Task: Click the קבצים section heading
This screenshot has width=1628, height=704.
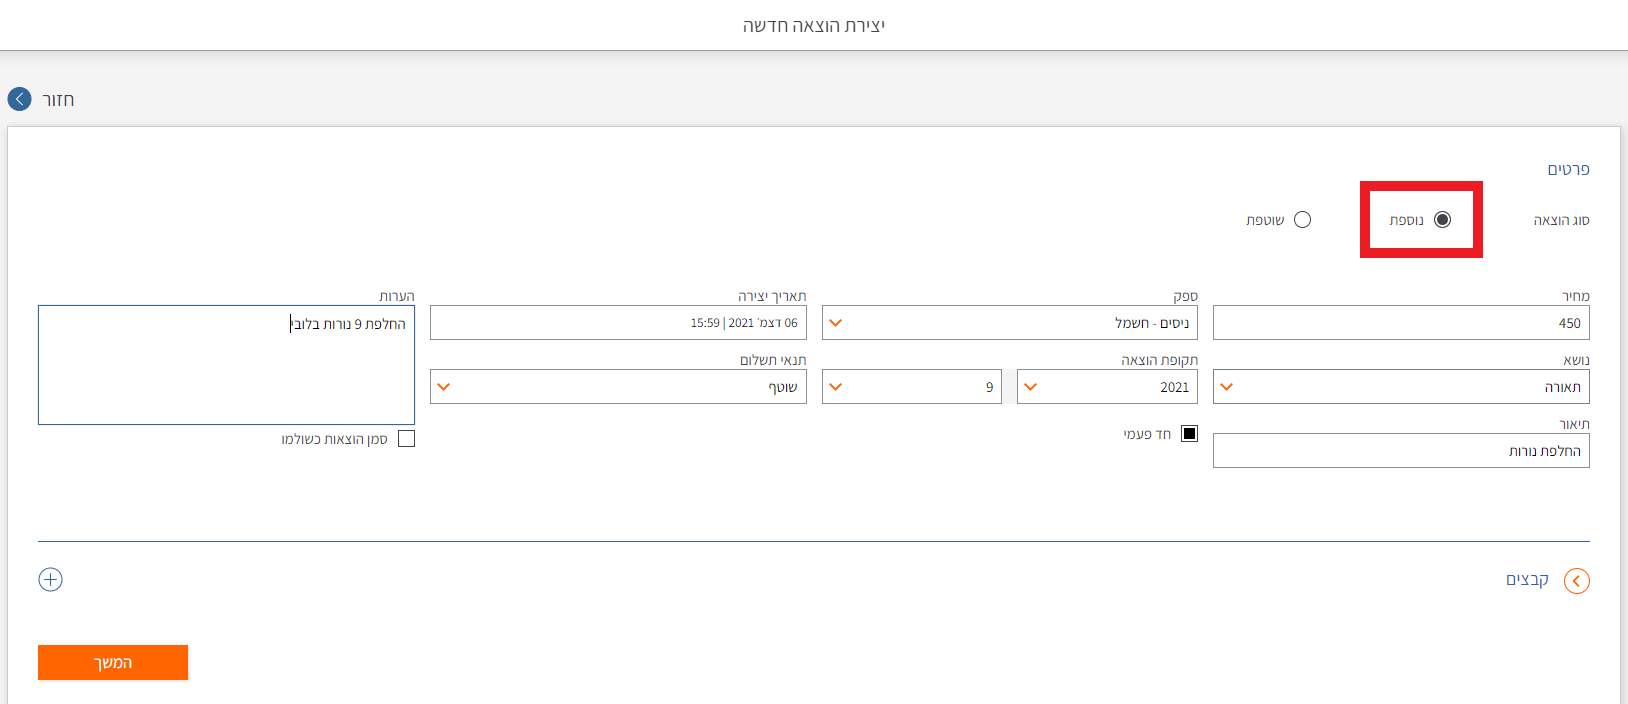Action: pyautogui.click(x=1527, y=580)
